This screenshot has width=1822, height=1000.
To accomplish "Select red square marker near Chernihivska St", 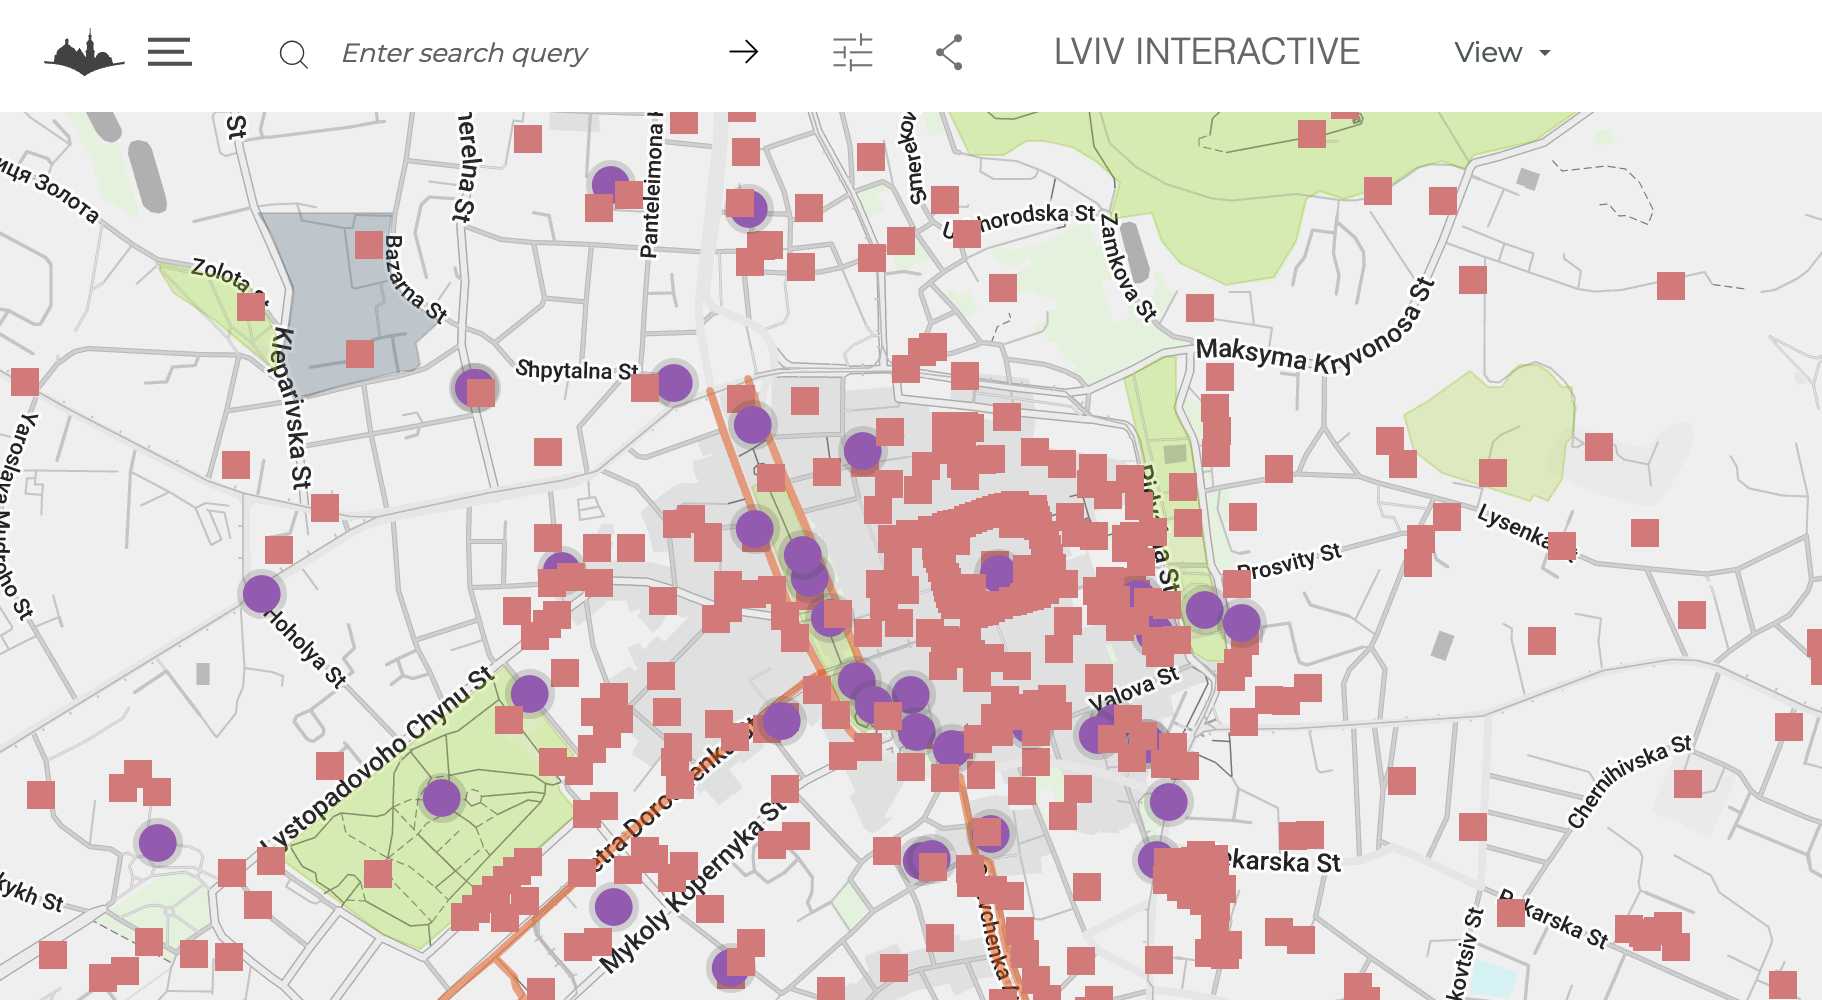I will coord(1687,783).
